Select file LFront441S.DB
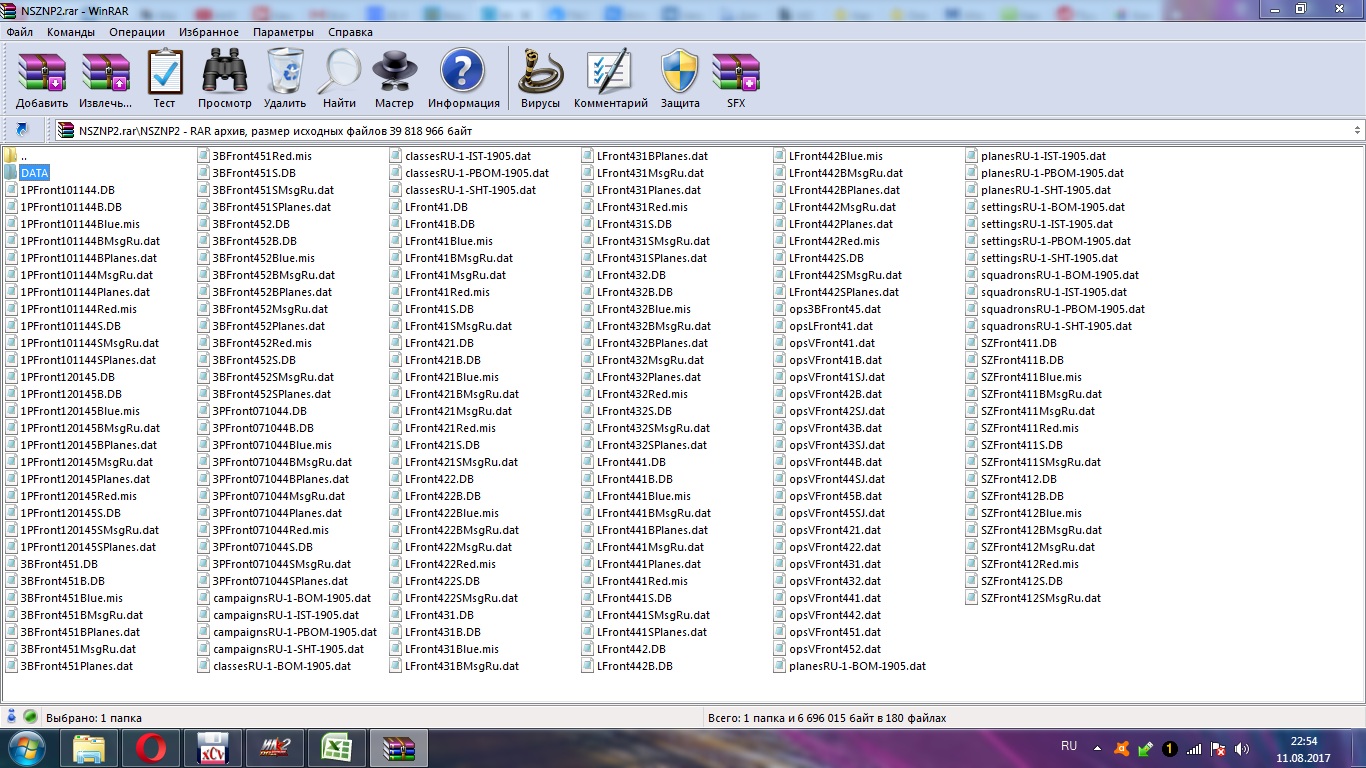The width and height of the screenshot is (1366, 768). (x=627, y=598)
